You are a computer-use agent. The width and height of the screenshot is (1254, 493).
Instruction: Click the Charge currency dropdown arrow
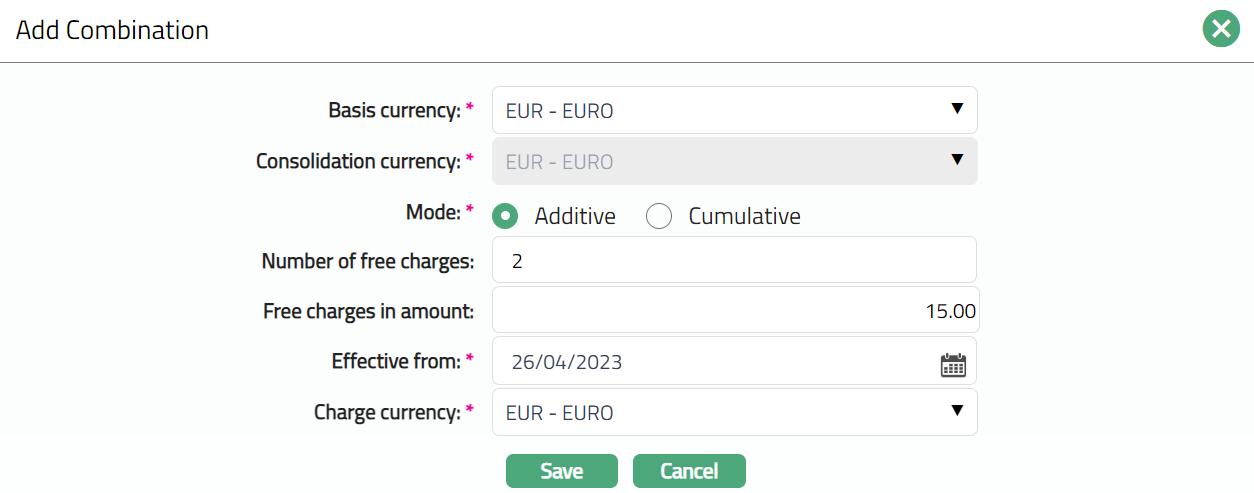point(956,411)
